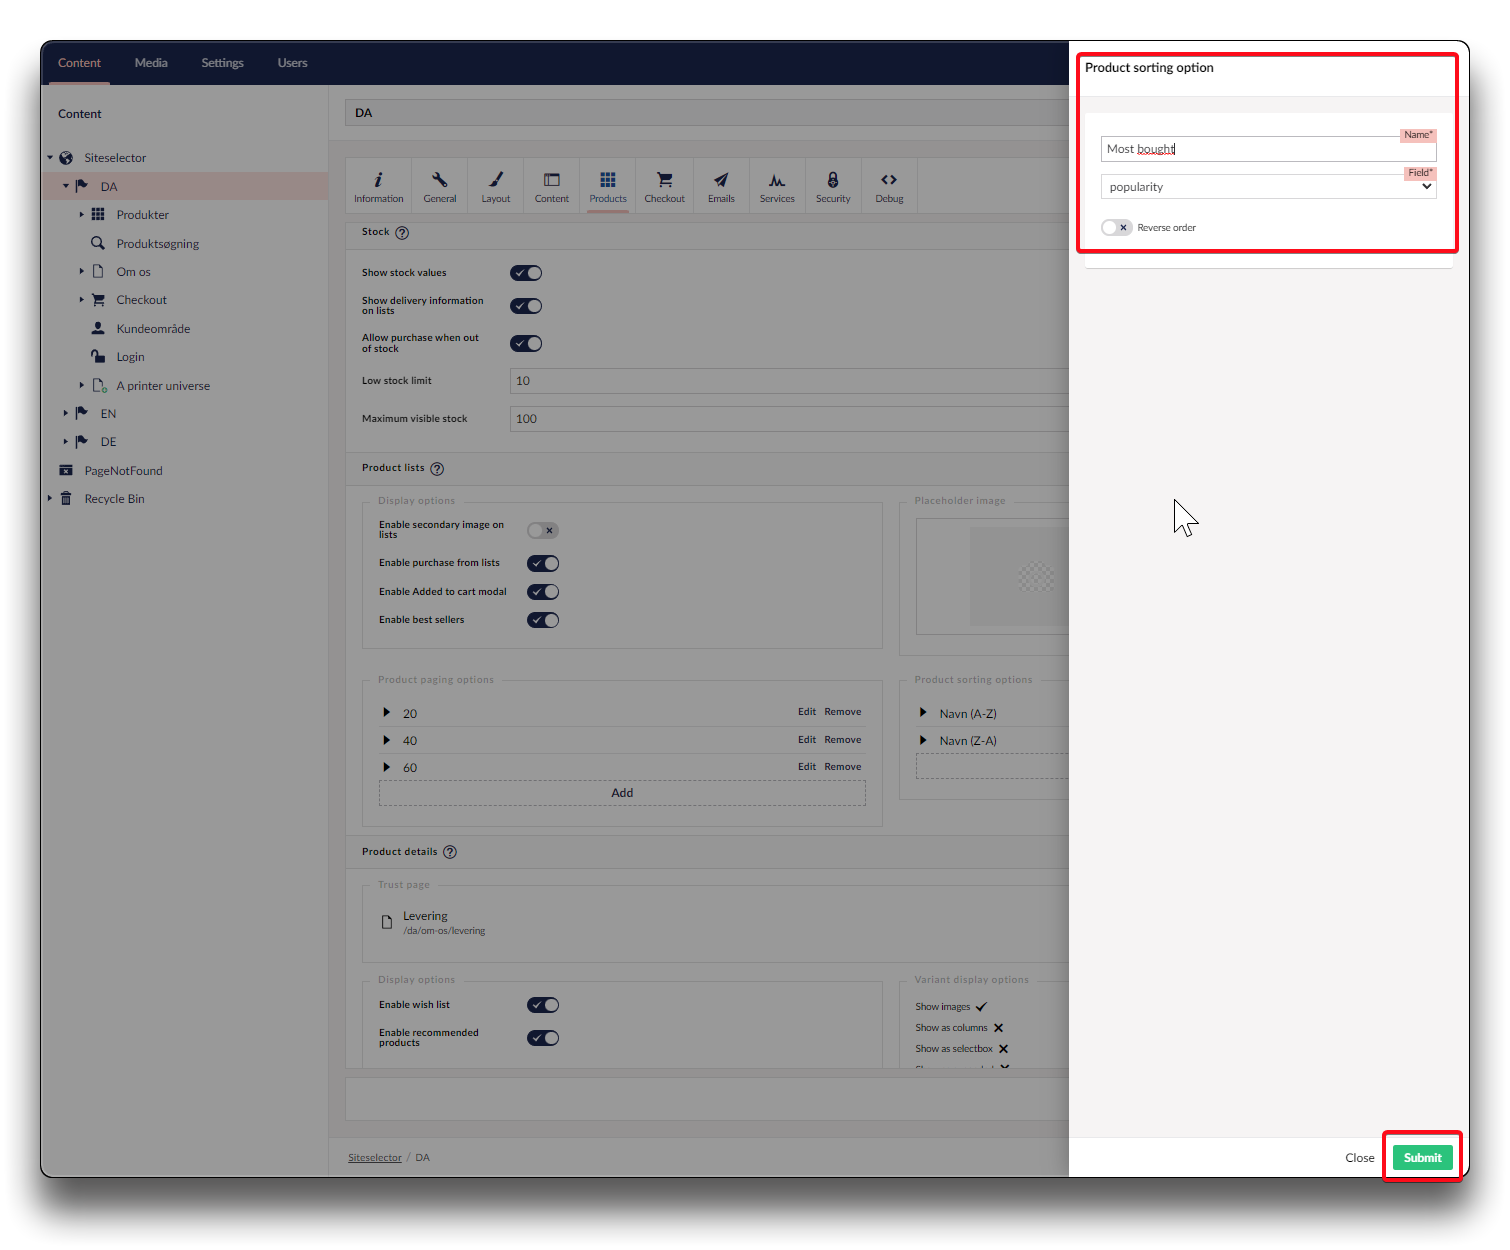This screenshot has height=1250, width=1510.
Task: Toggle Enable best sellers switch
Action: pos(543,620)
